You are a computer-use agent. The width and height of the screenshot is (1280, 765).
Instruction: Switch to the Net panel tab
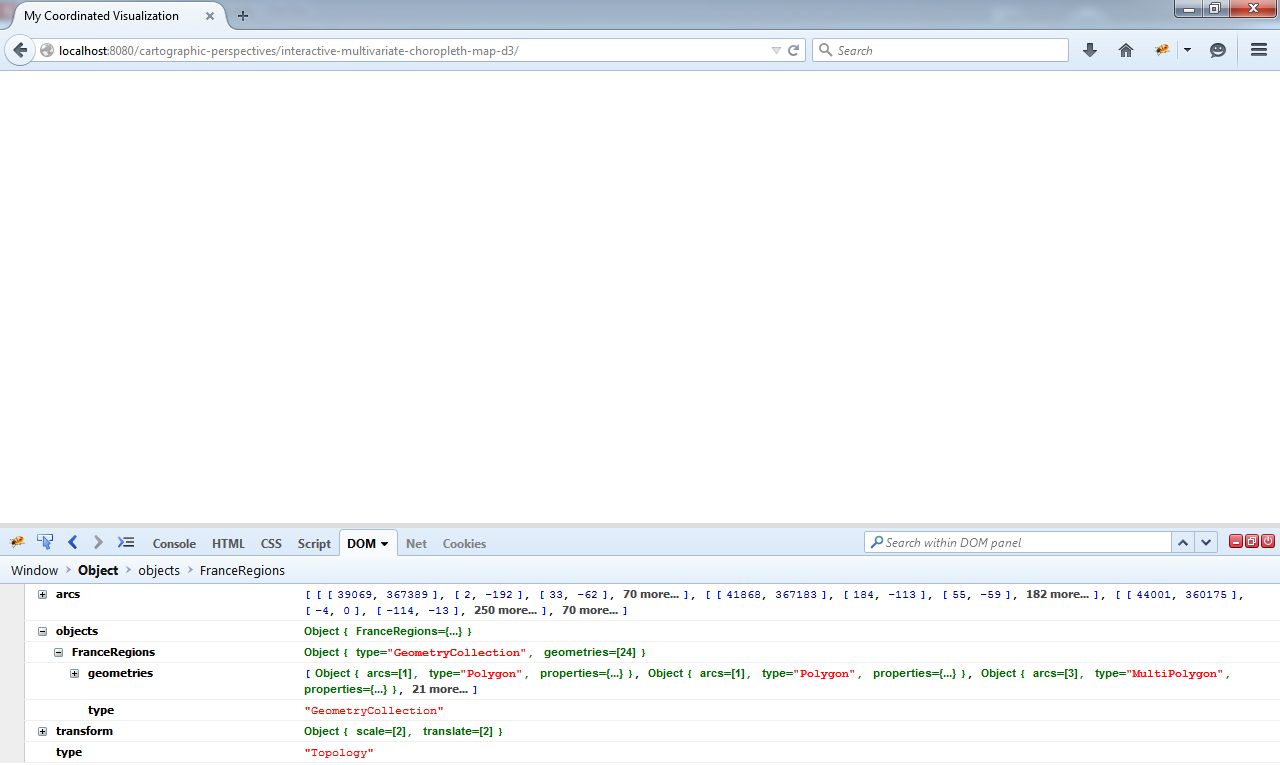point(416,543)
